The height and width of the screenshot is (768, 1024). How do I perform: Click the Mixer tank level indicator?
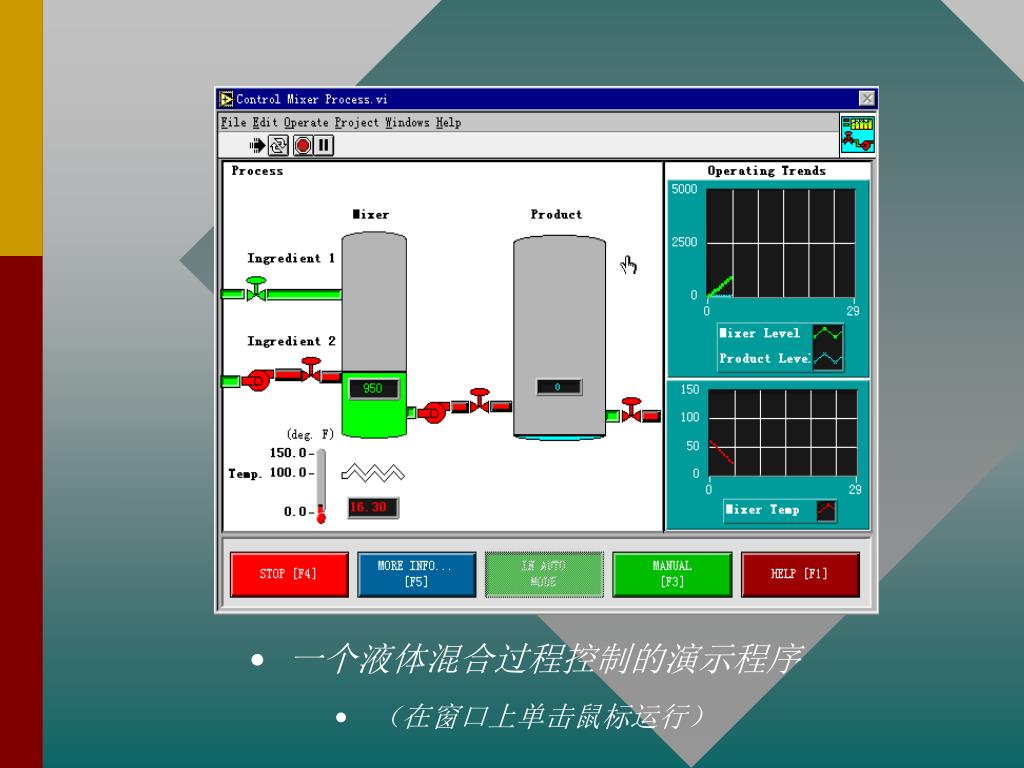click(x=374, y=336)
